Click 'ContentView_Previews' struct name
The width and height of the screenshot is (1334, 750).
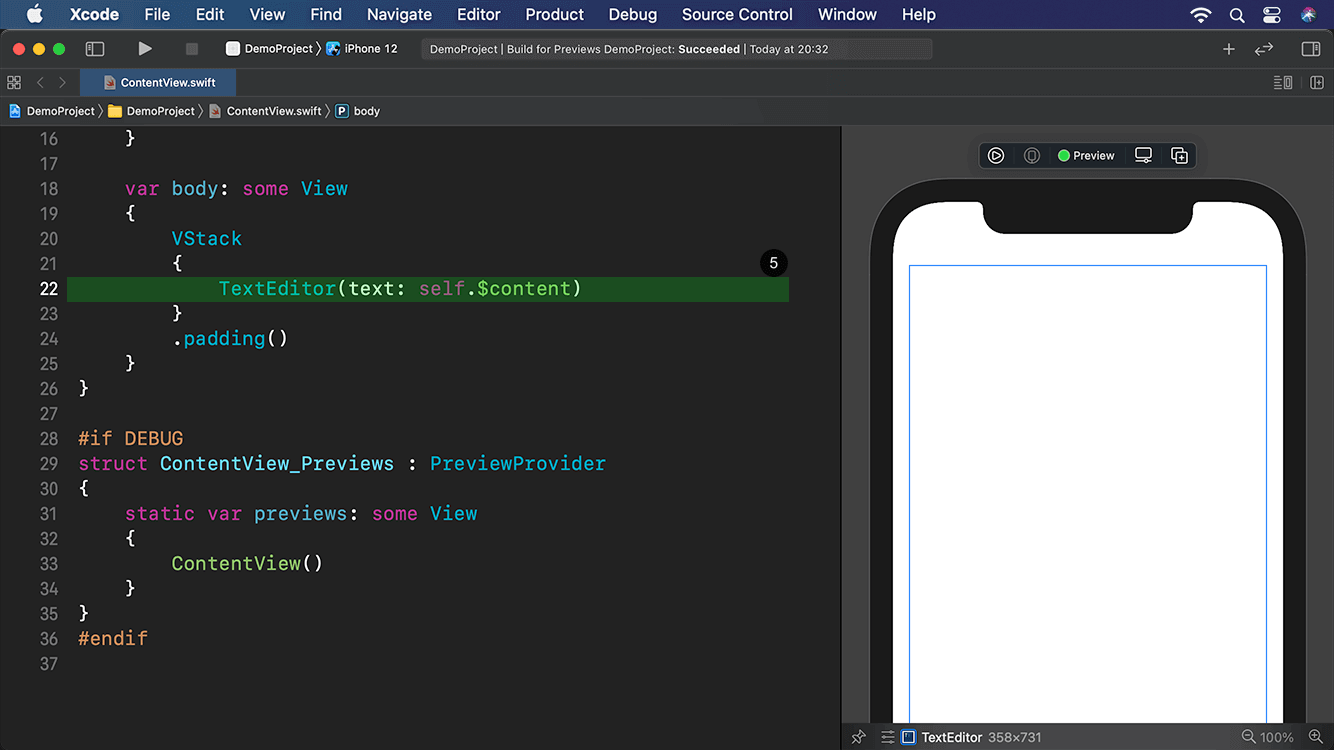click(277, 464)
